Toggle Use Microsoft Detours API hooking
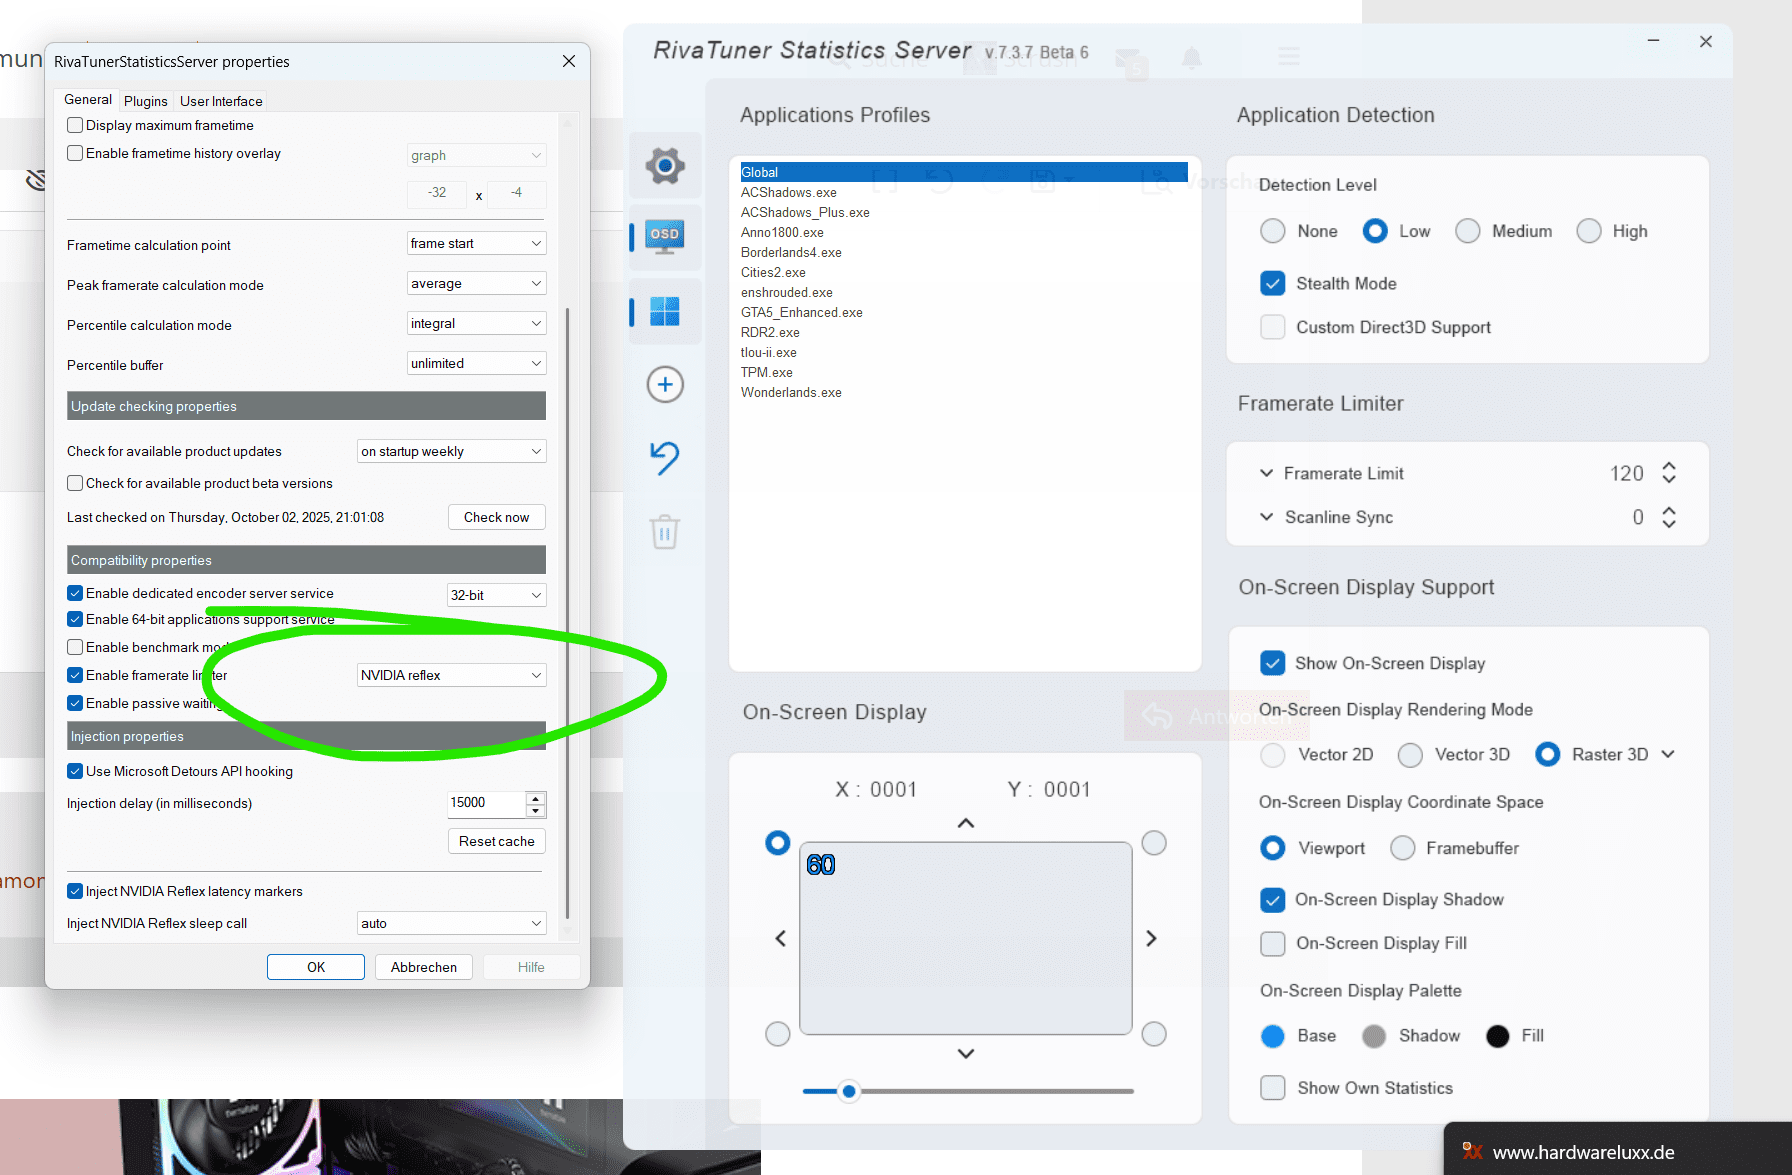This screenshot has width=1792, height=1175. 75,771
